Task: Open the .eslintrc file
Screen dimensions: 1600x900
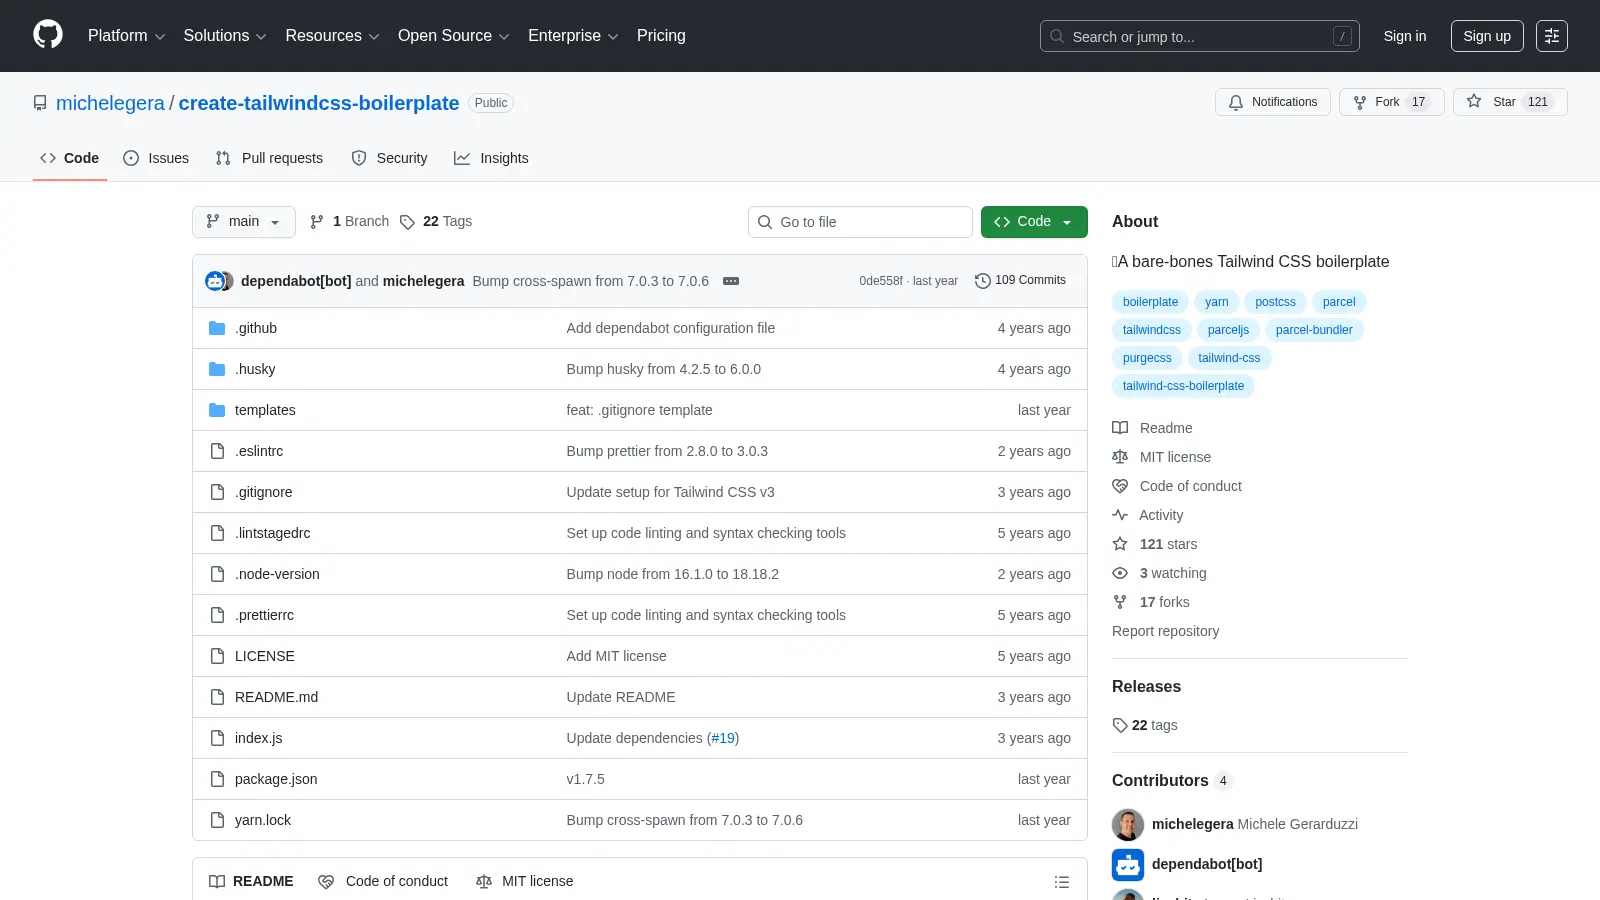Action: click(259, 451)
